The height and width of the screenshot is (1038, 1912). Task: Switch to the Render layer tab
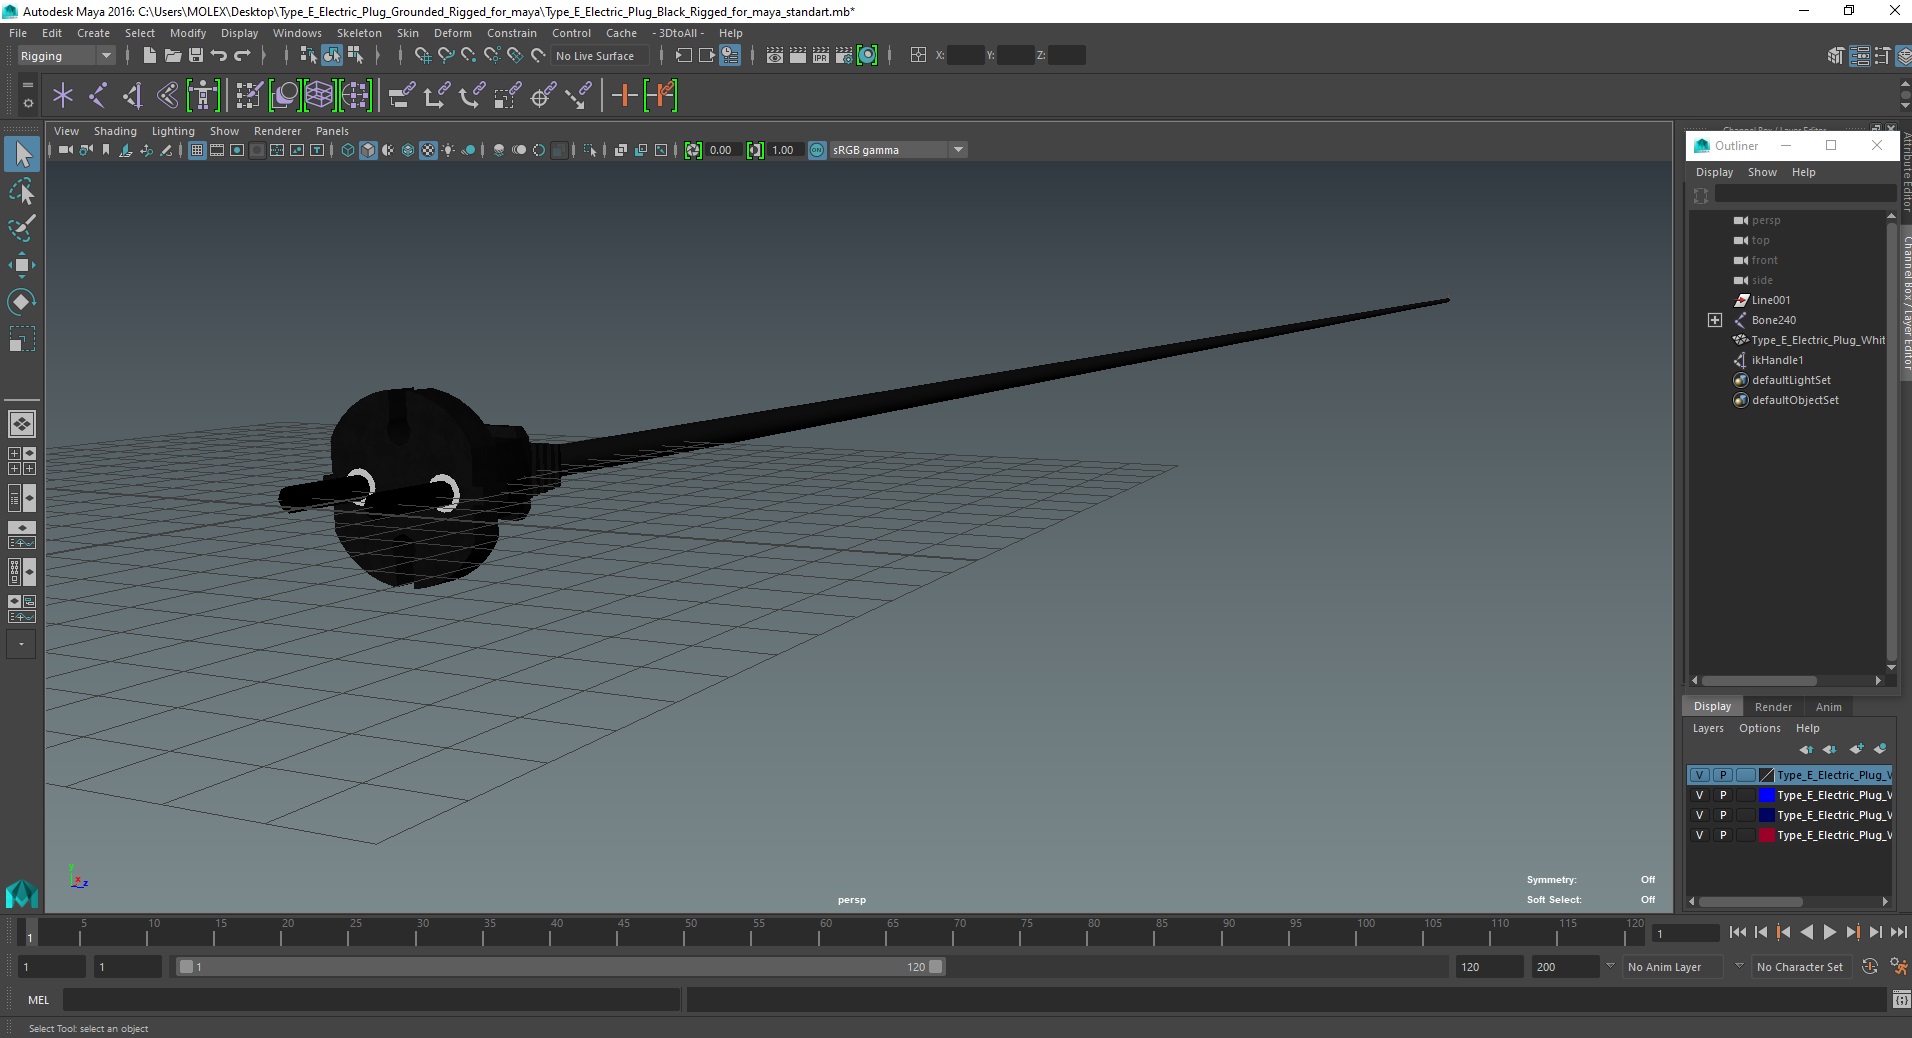[1773, 707]
